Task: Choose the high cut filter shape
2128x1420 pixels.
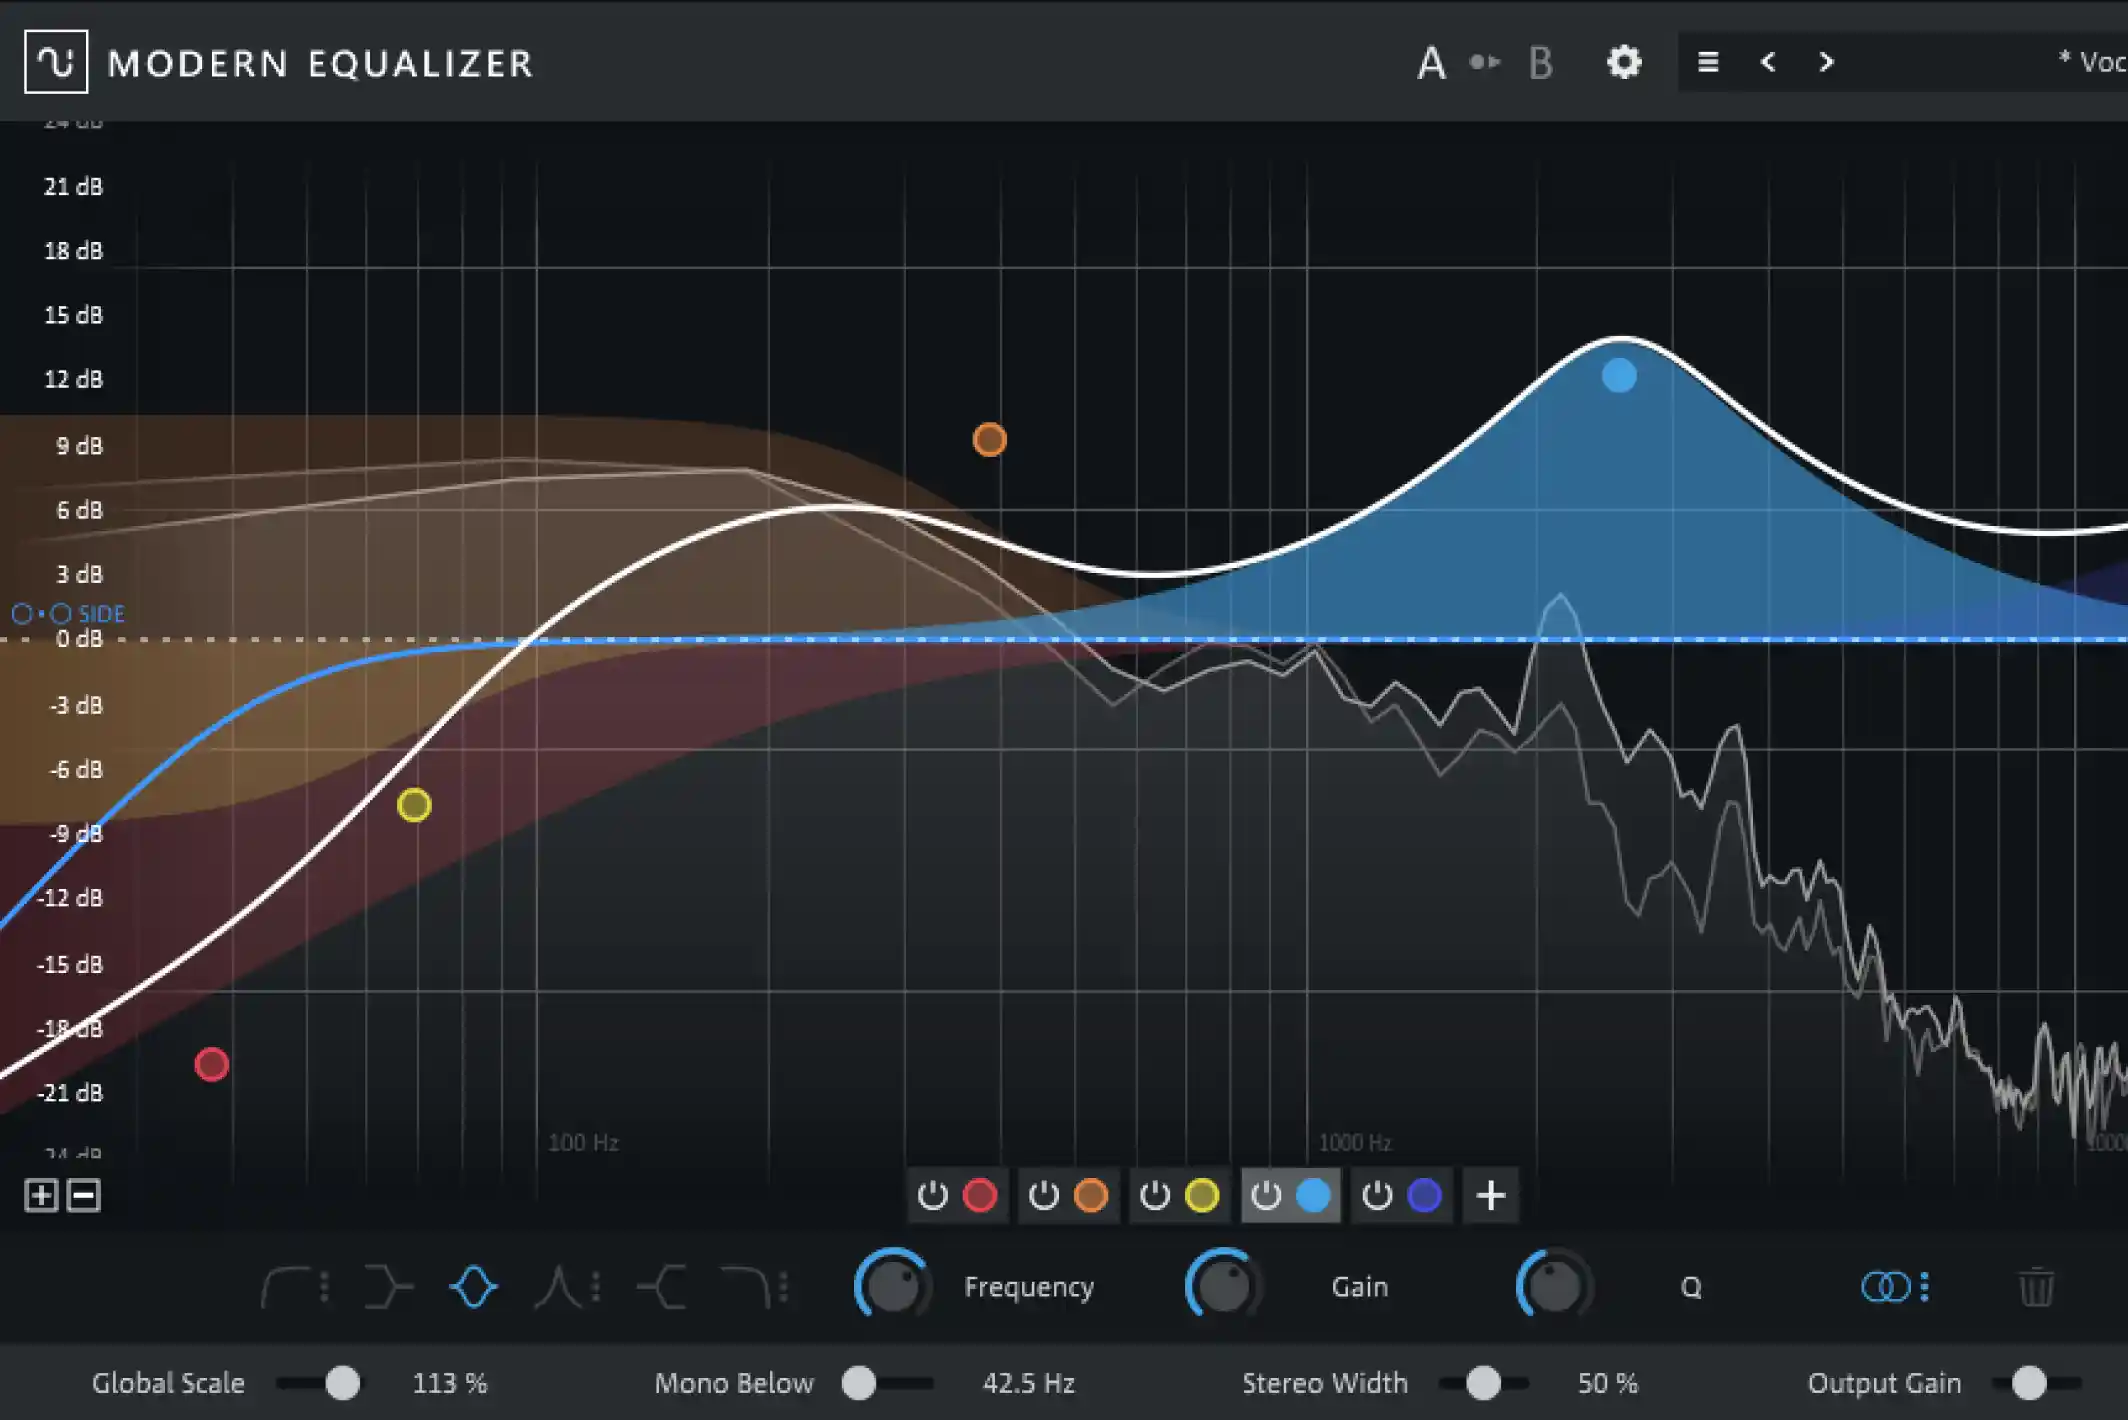Action: click(x=746, y=1287)
